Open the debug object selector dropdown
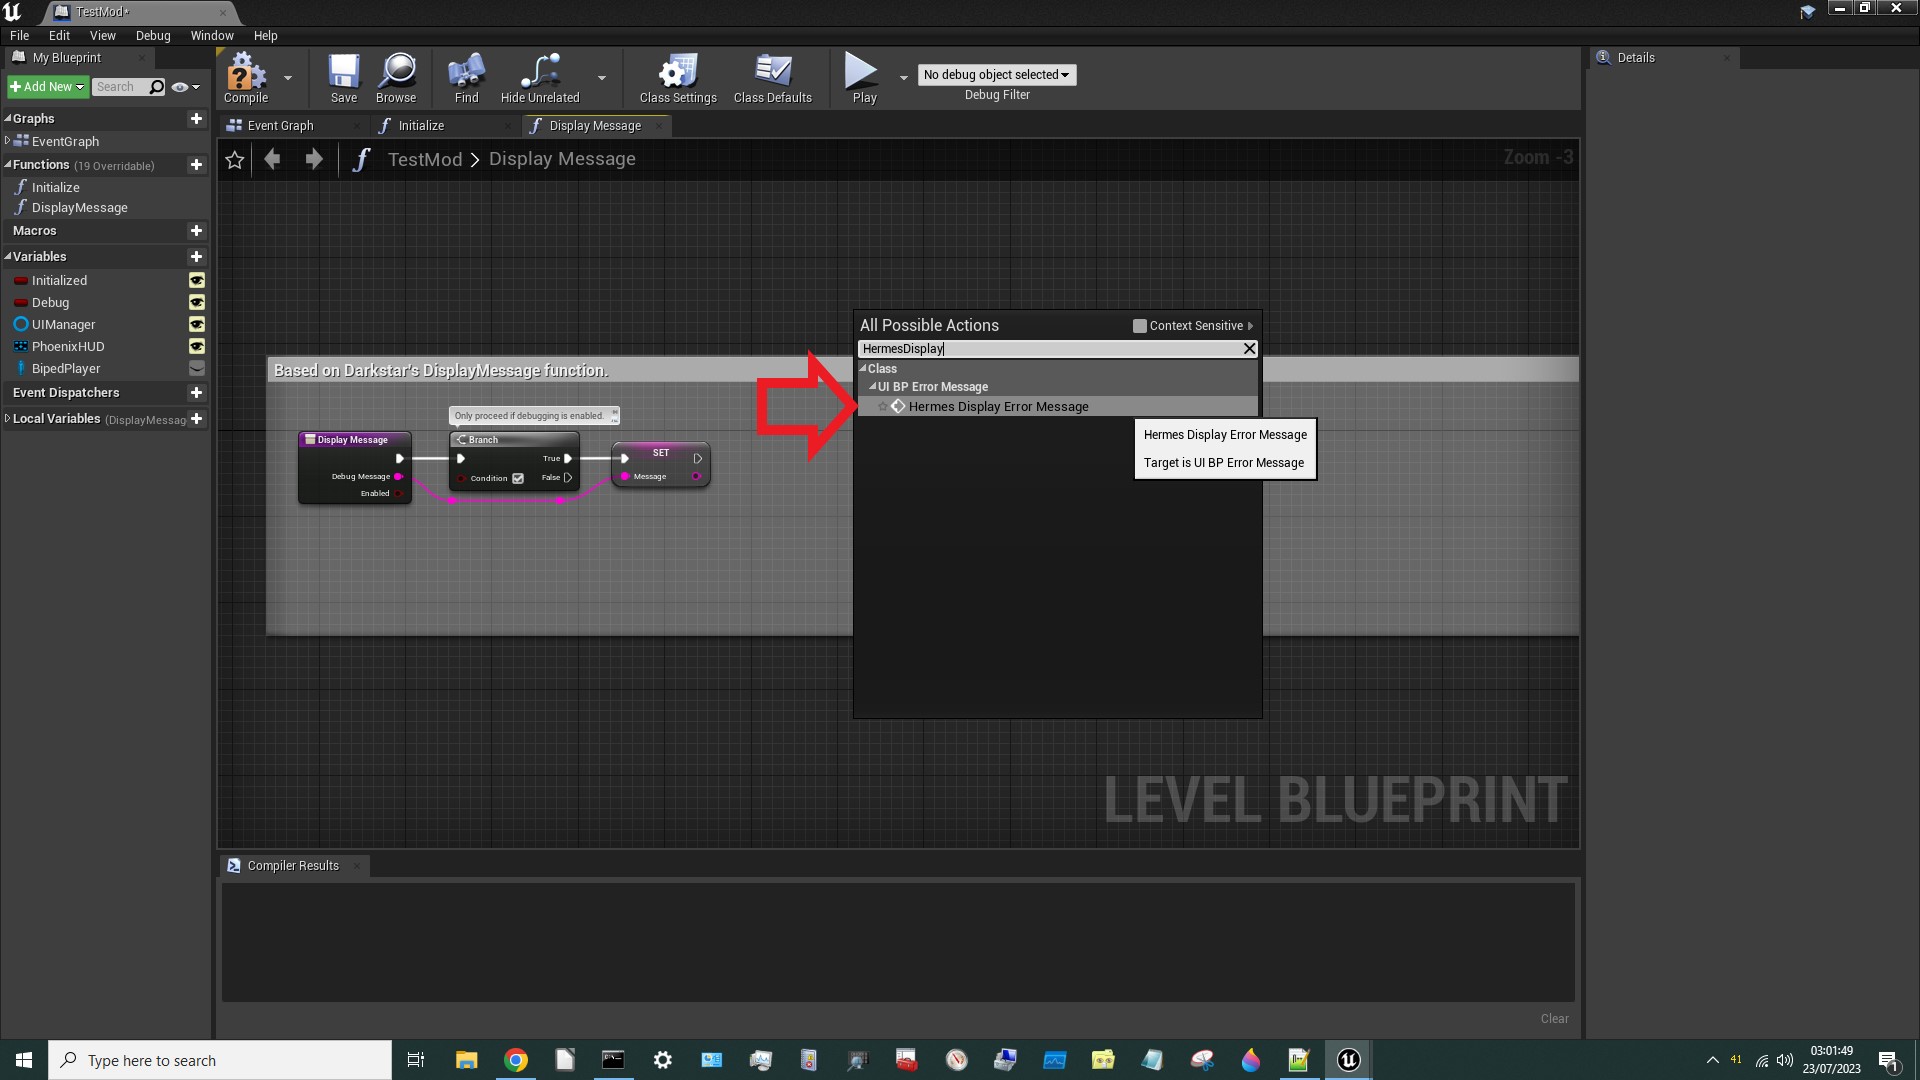Screen dimensions: 1920x1080 (x=997, y=75)
